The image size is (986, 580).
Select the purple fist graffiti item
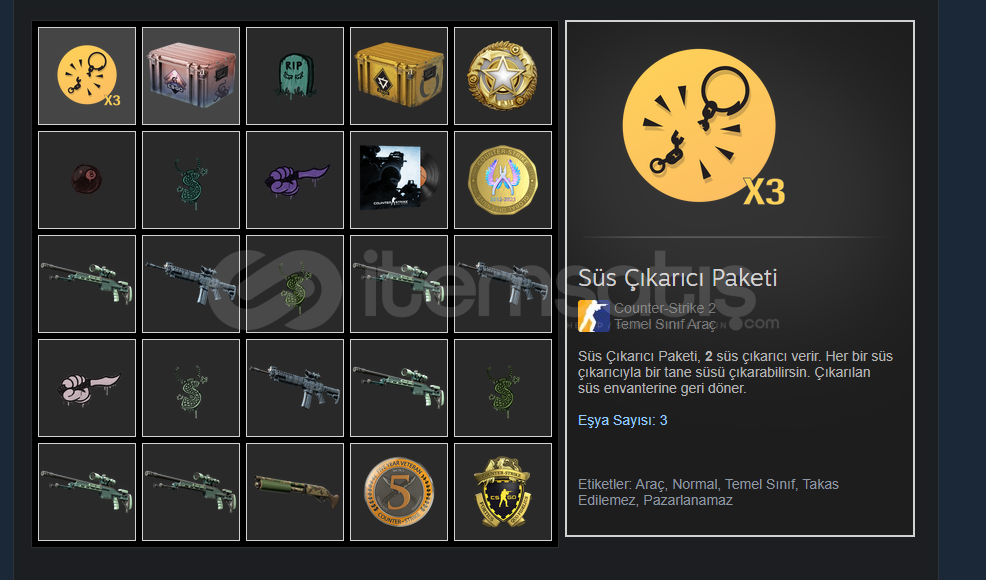pyautogui.click(x=295, y=180)
